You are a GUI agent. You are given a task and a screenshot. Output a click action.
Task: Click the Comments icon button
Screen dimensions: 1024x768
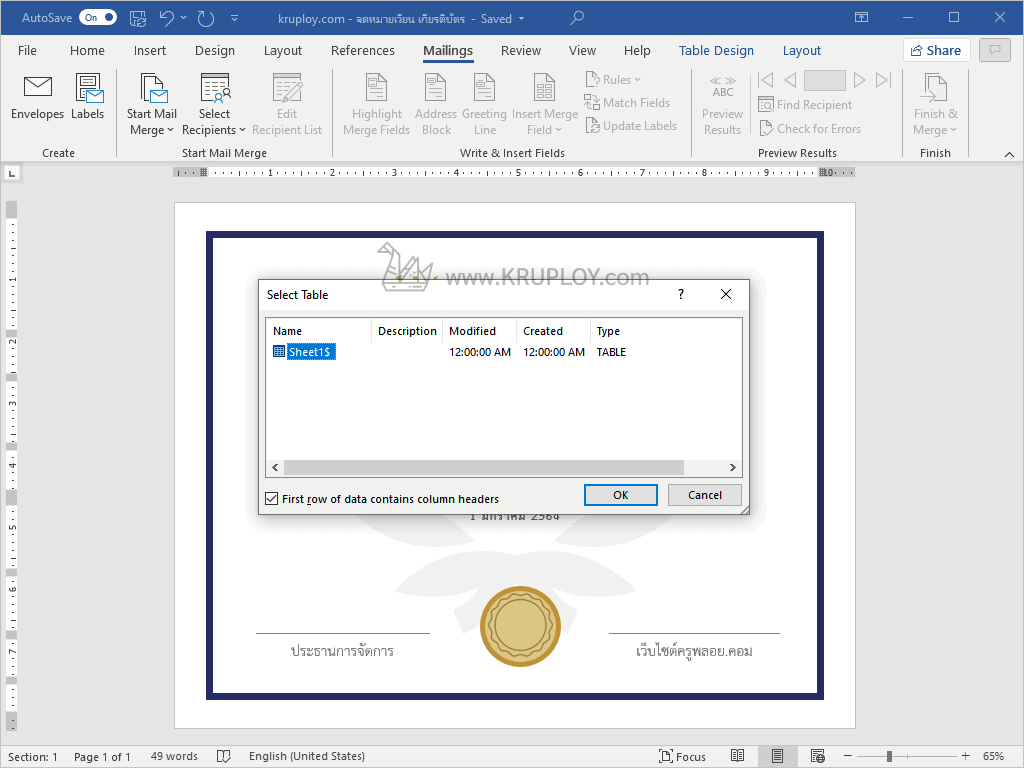tap(995, 50)
